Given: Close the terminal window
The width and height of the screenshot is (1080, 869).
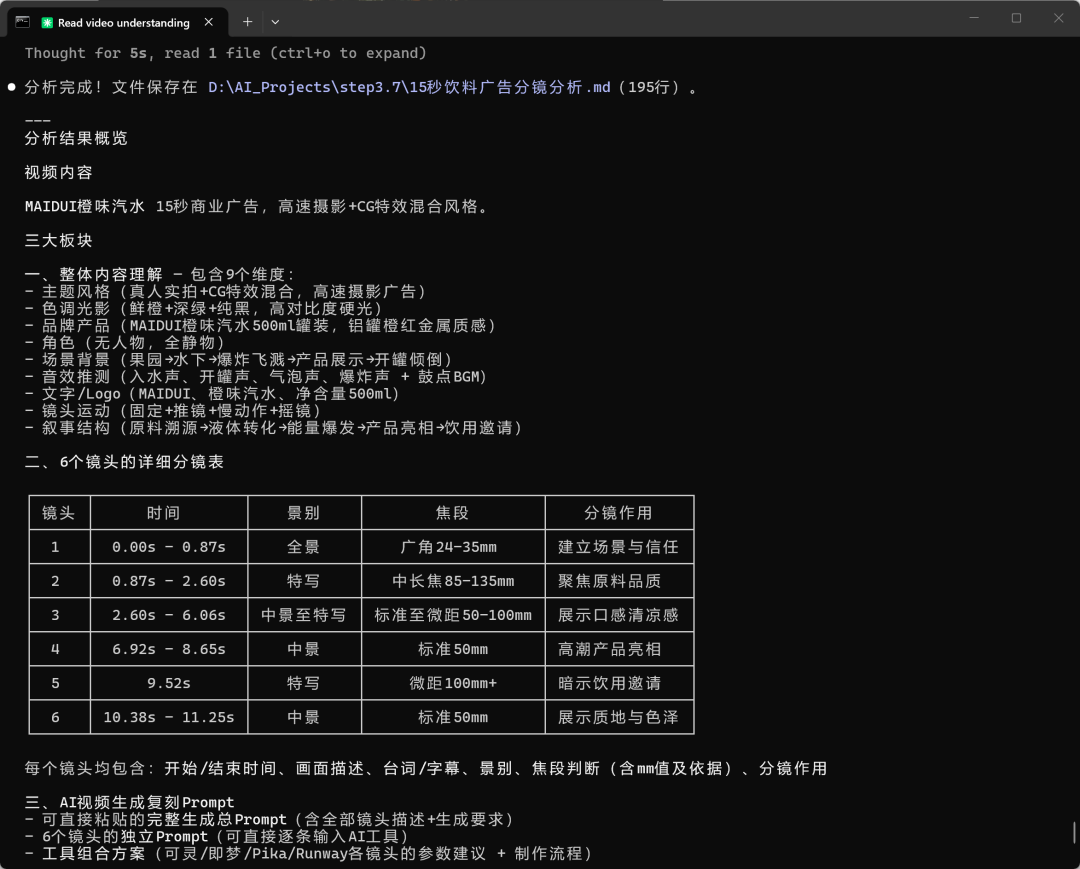Looking at the screenshot, I should [x=1059, y=18].
